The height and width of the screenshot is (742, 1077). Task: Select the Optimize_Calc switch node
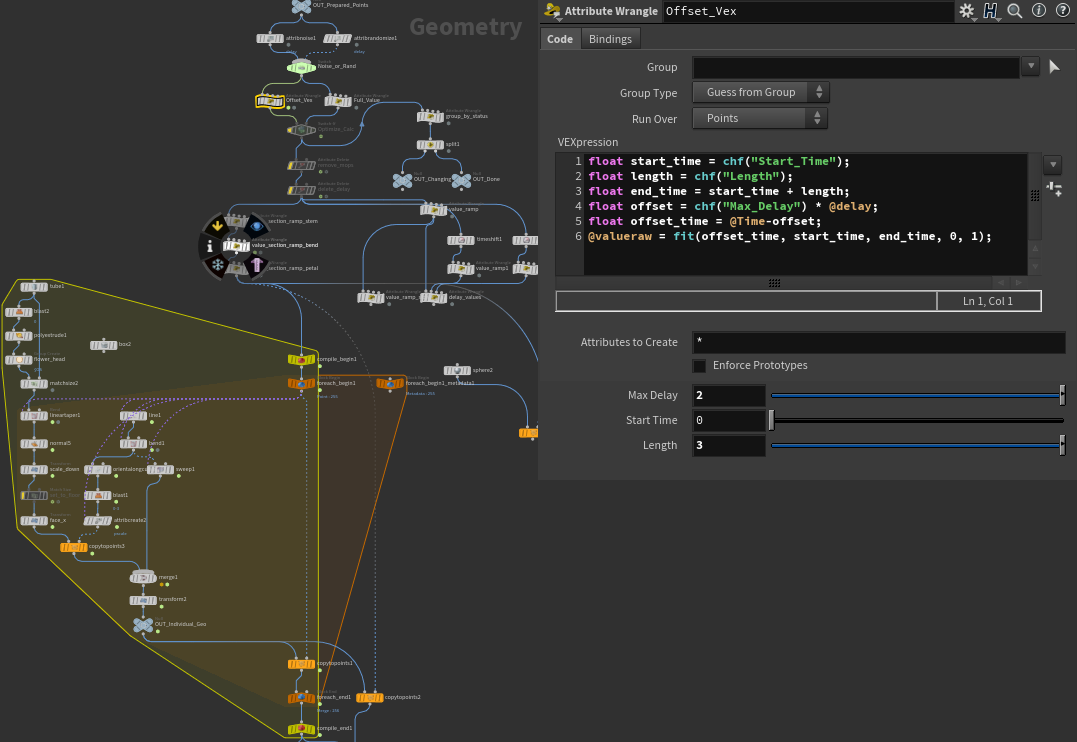[301, 129]
